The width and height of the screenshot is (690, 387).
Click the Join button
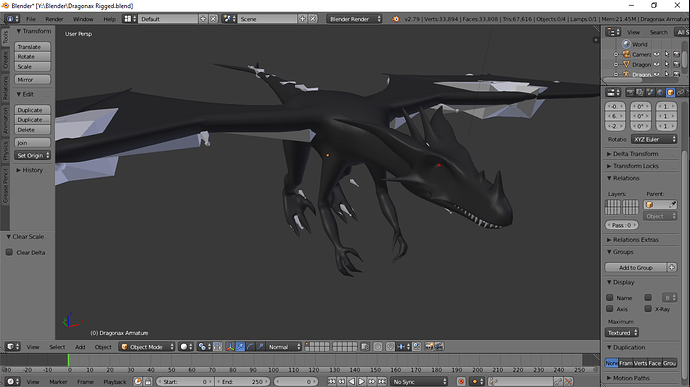tap(33, 143)
